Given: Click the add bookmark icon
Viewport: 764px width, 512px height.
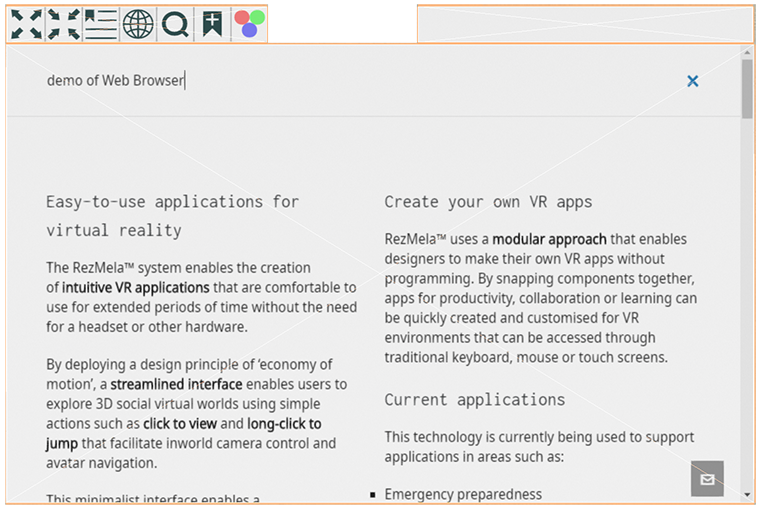Looking at the screenshot, I should 212,24.
